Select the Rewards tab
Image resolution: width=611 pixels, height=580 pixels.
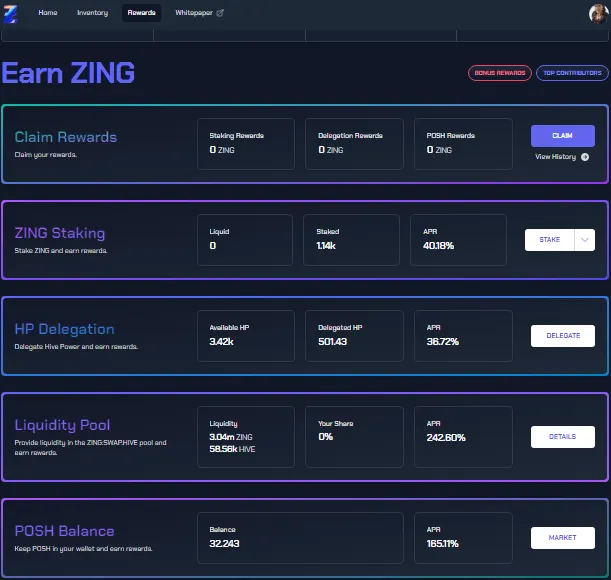coord(141,13)
